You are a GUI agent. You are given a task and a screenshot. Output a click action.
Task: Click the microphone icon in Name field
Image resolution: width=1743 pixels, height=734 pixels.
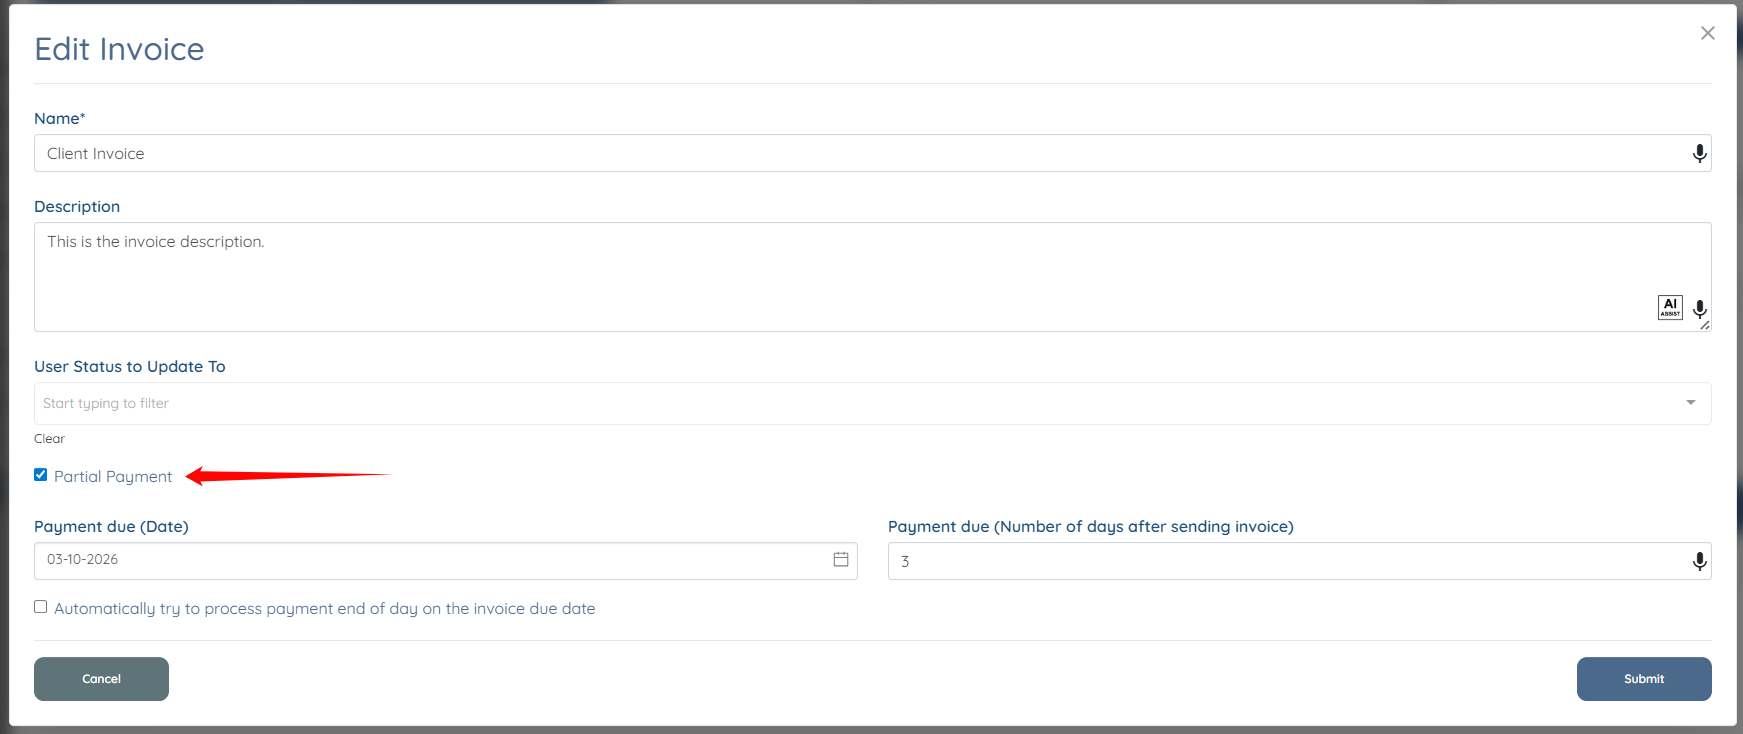coord(1699,153)
